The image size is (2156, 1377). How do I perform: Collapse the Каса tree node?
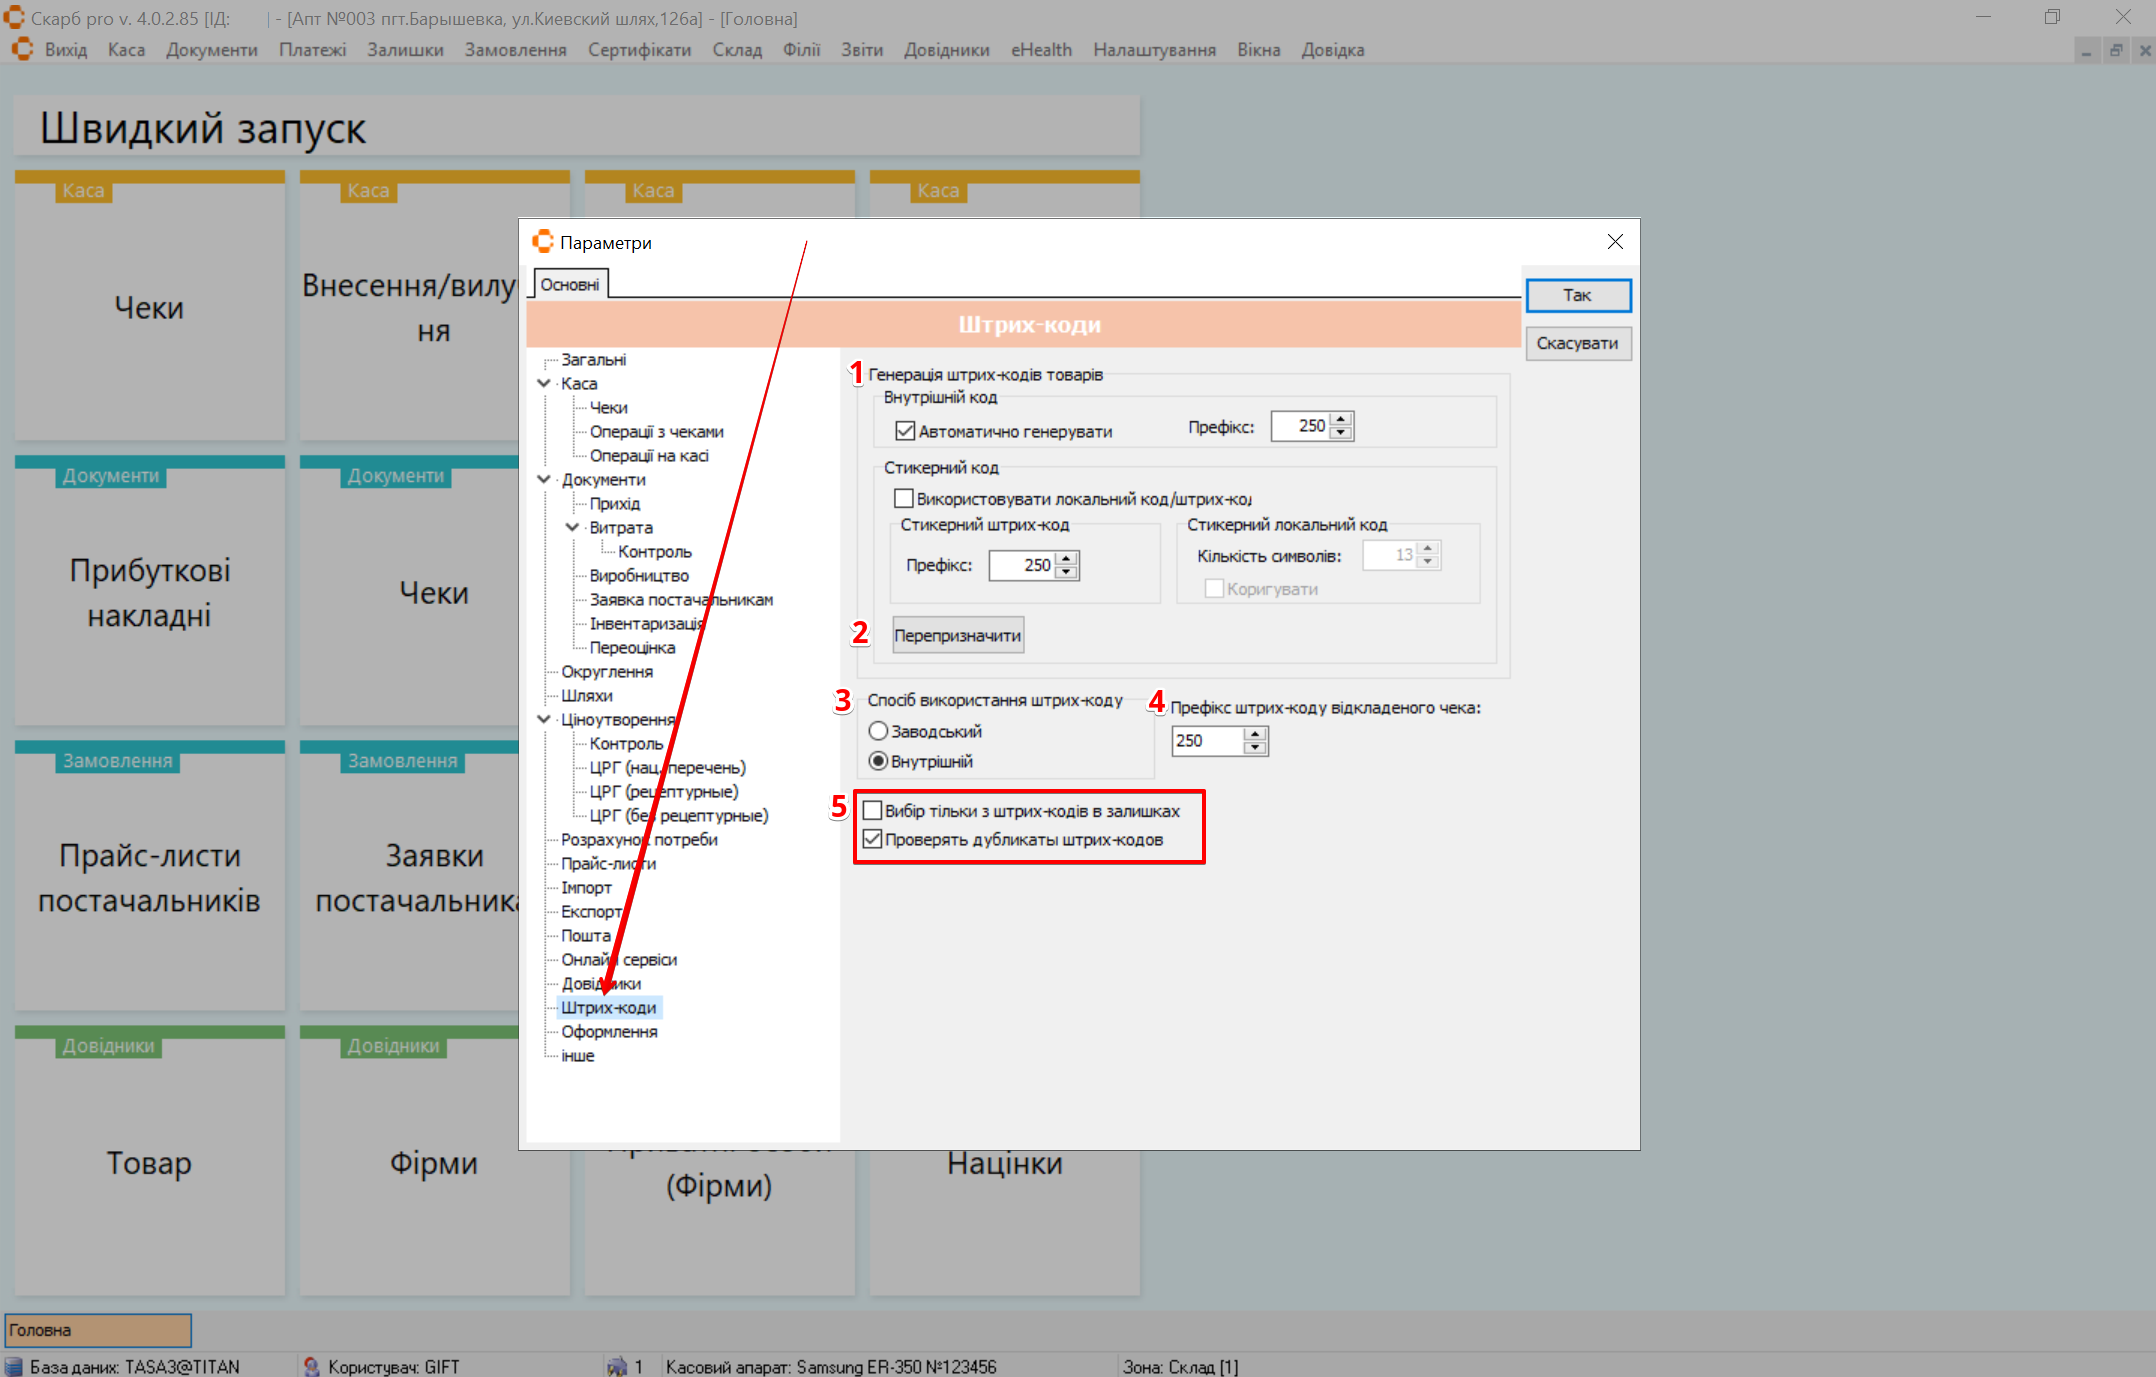pyautogui.click(x=544, y=383)
